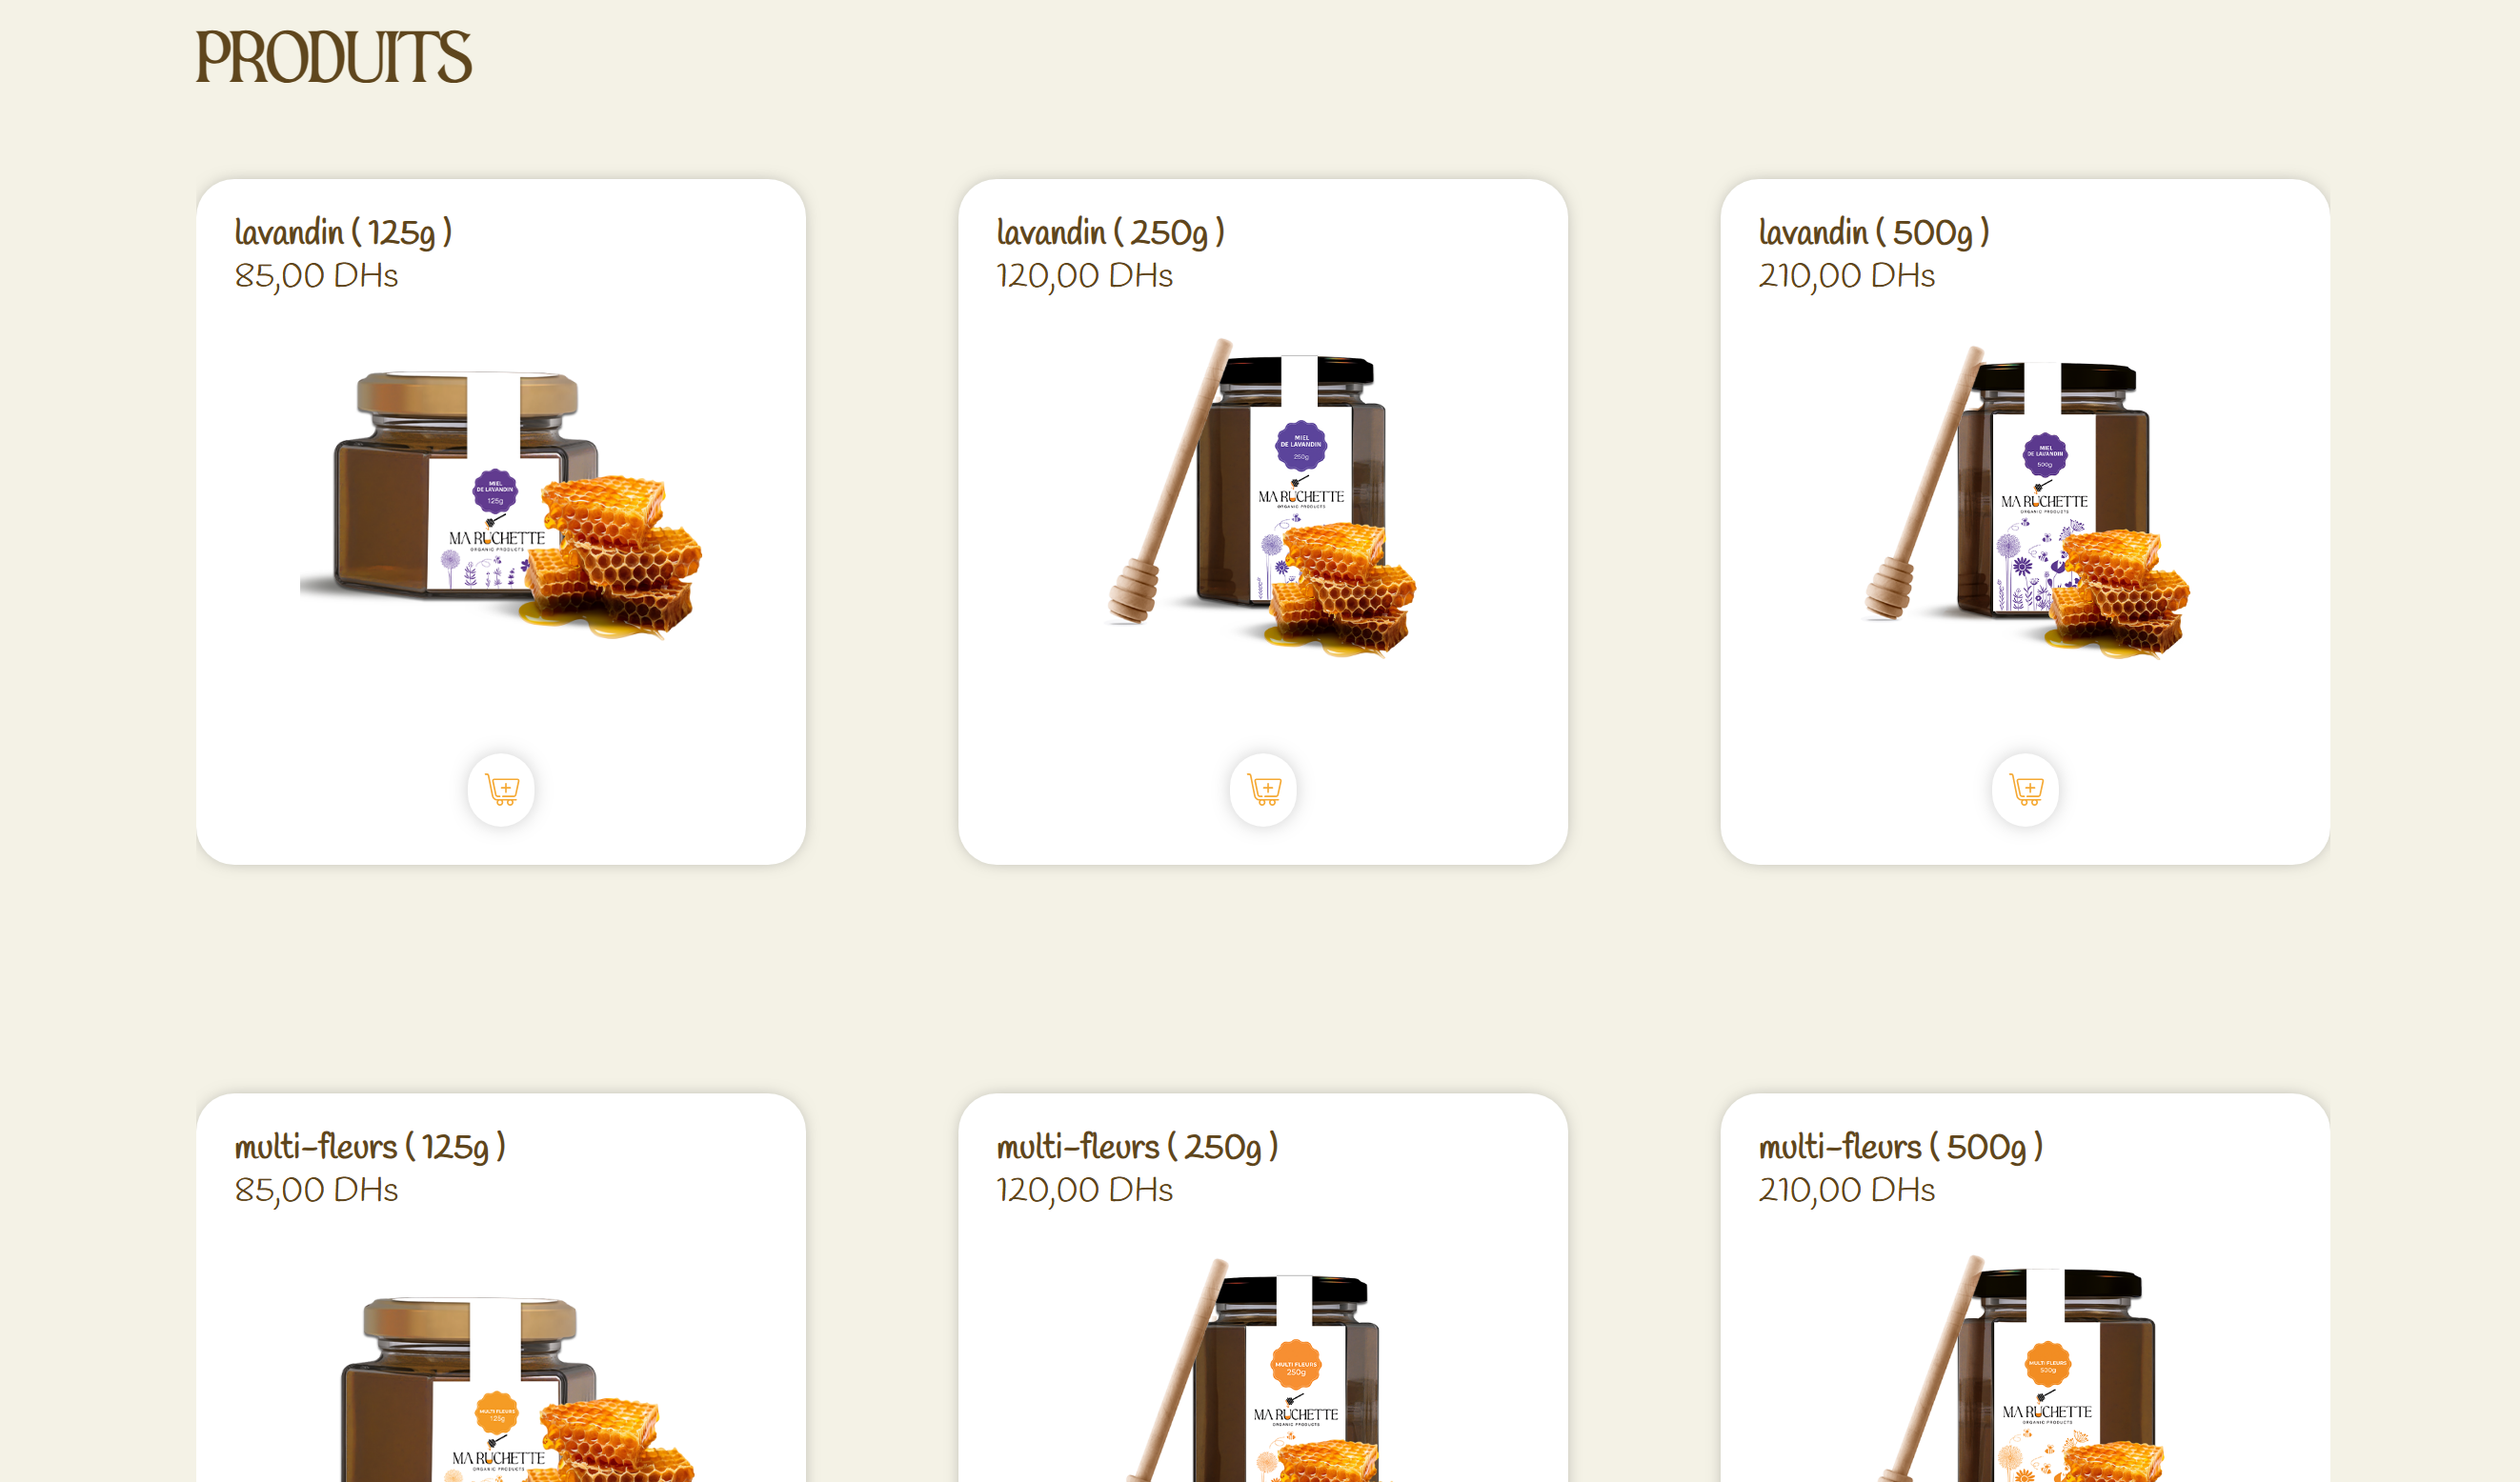Open lavandin ( 250g ) product title
This screenshot has height=1482, width=2520.
tap(1110, 232)
